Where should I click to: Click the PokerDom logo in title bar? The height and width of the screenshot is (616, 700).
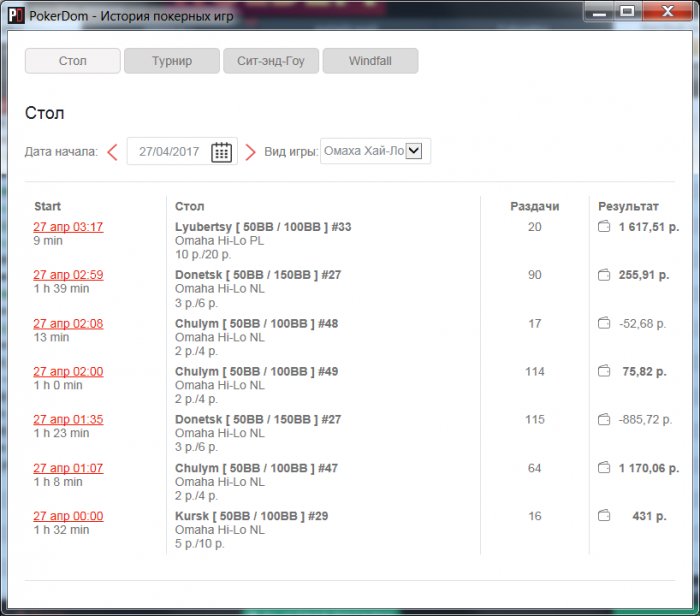coord(16,16)
